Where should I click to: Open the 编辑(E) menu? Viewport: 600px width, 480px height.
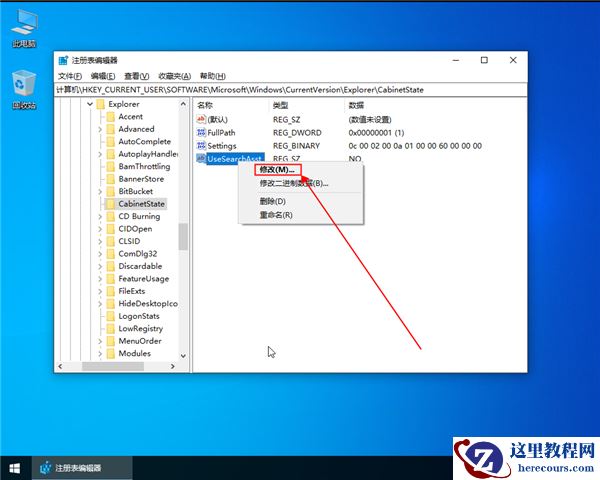[x=103, y=76]
